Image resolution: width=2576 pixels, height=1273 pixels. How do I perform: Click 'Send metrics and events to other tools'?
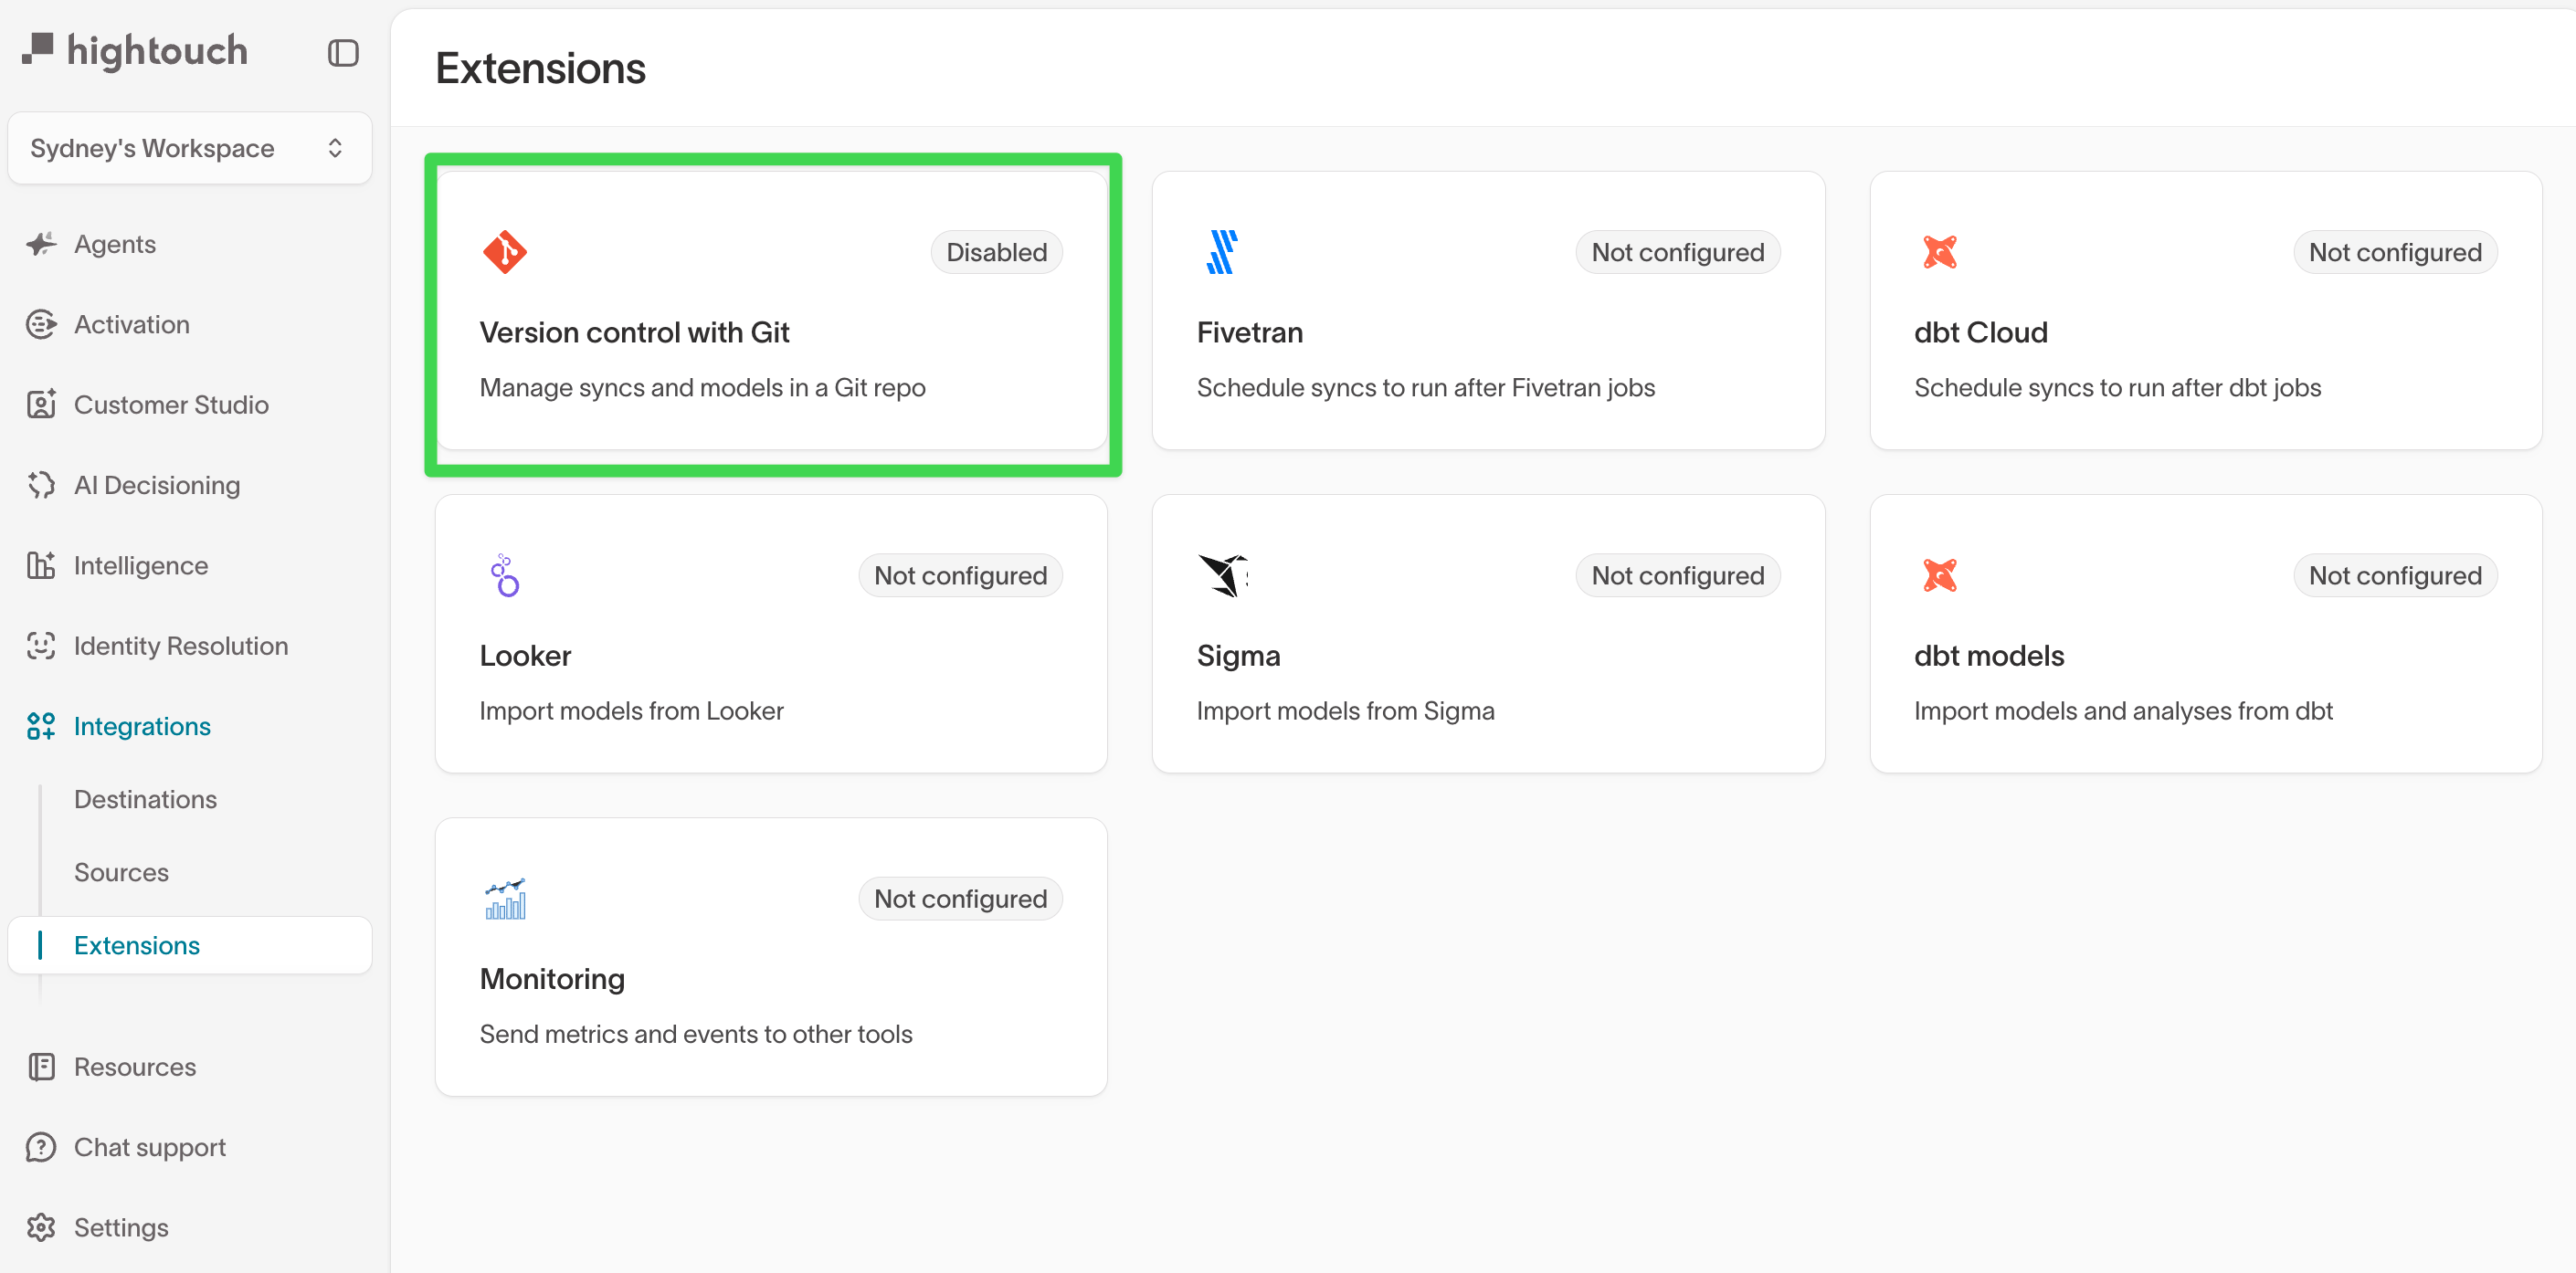(x=695, y=1033)
